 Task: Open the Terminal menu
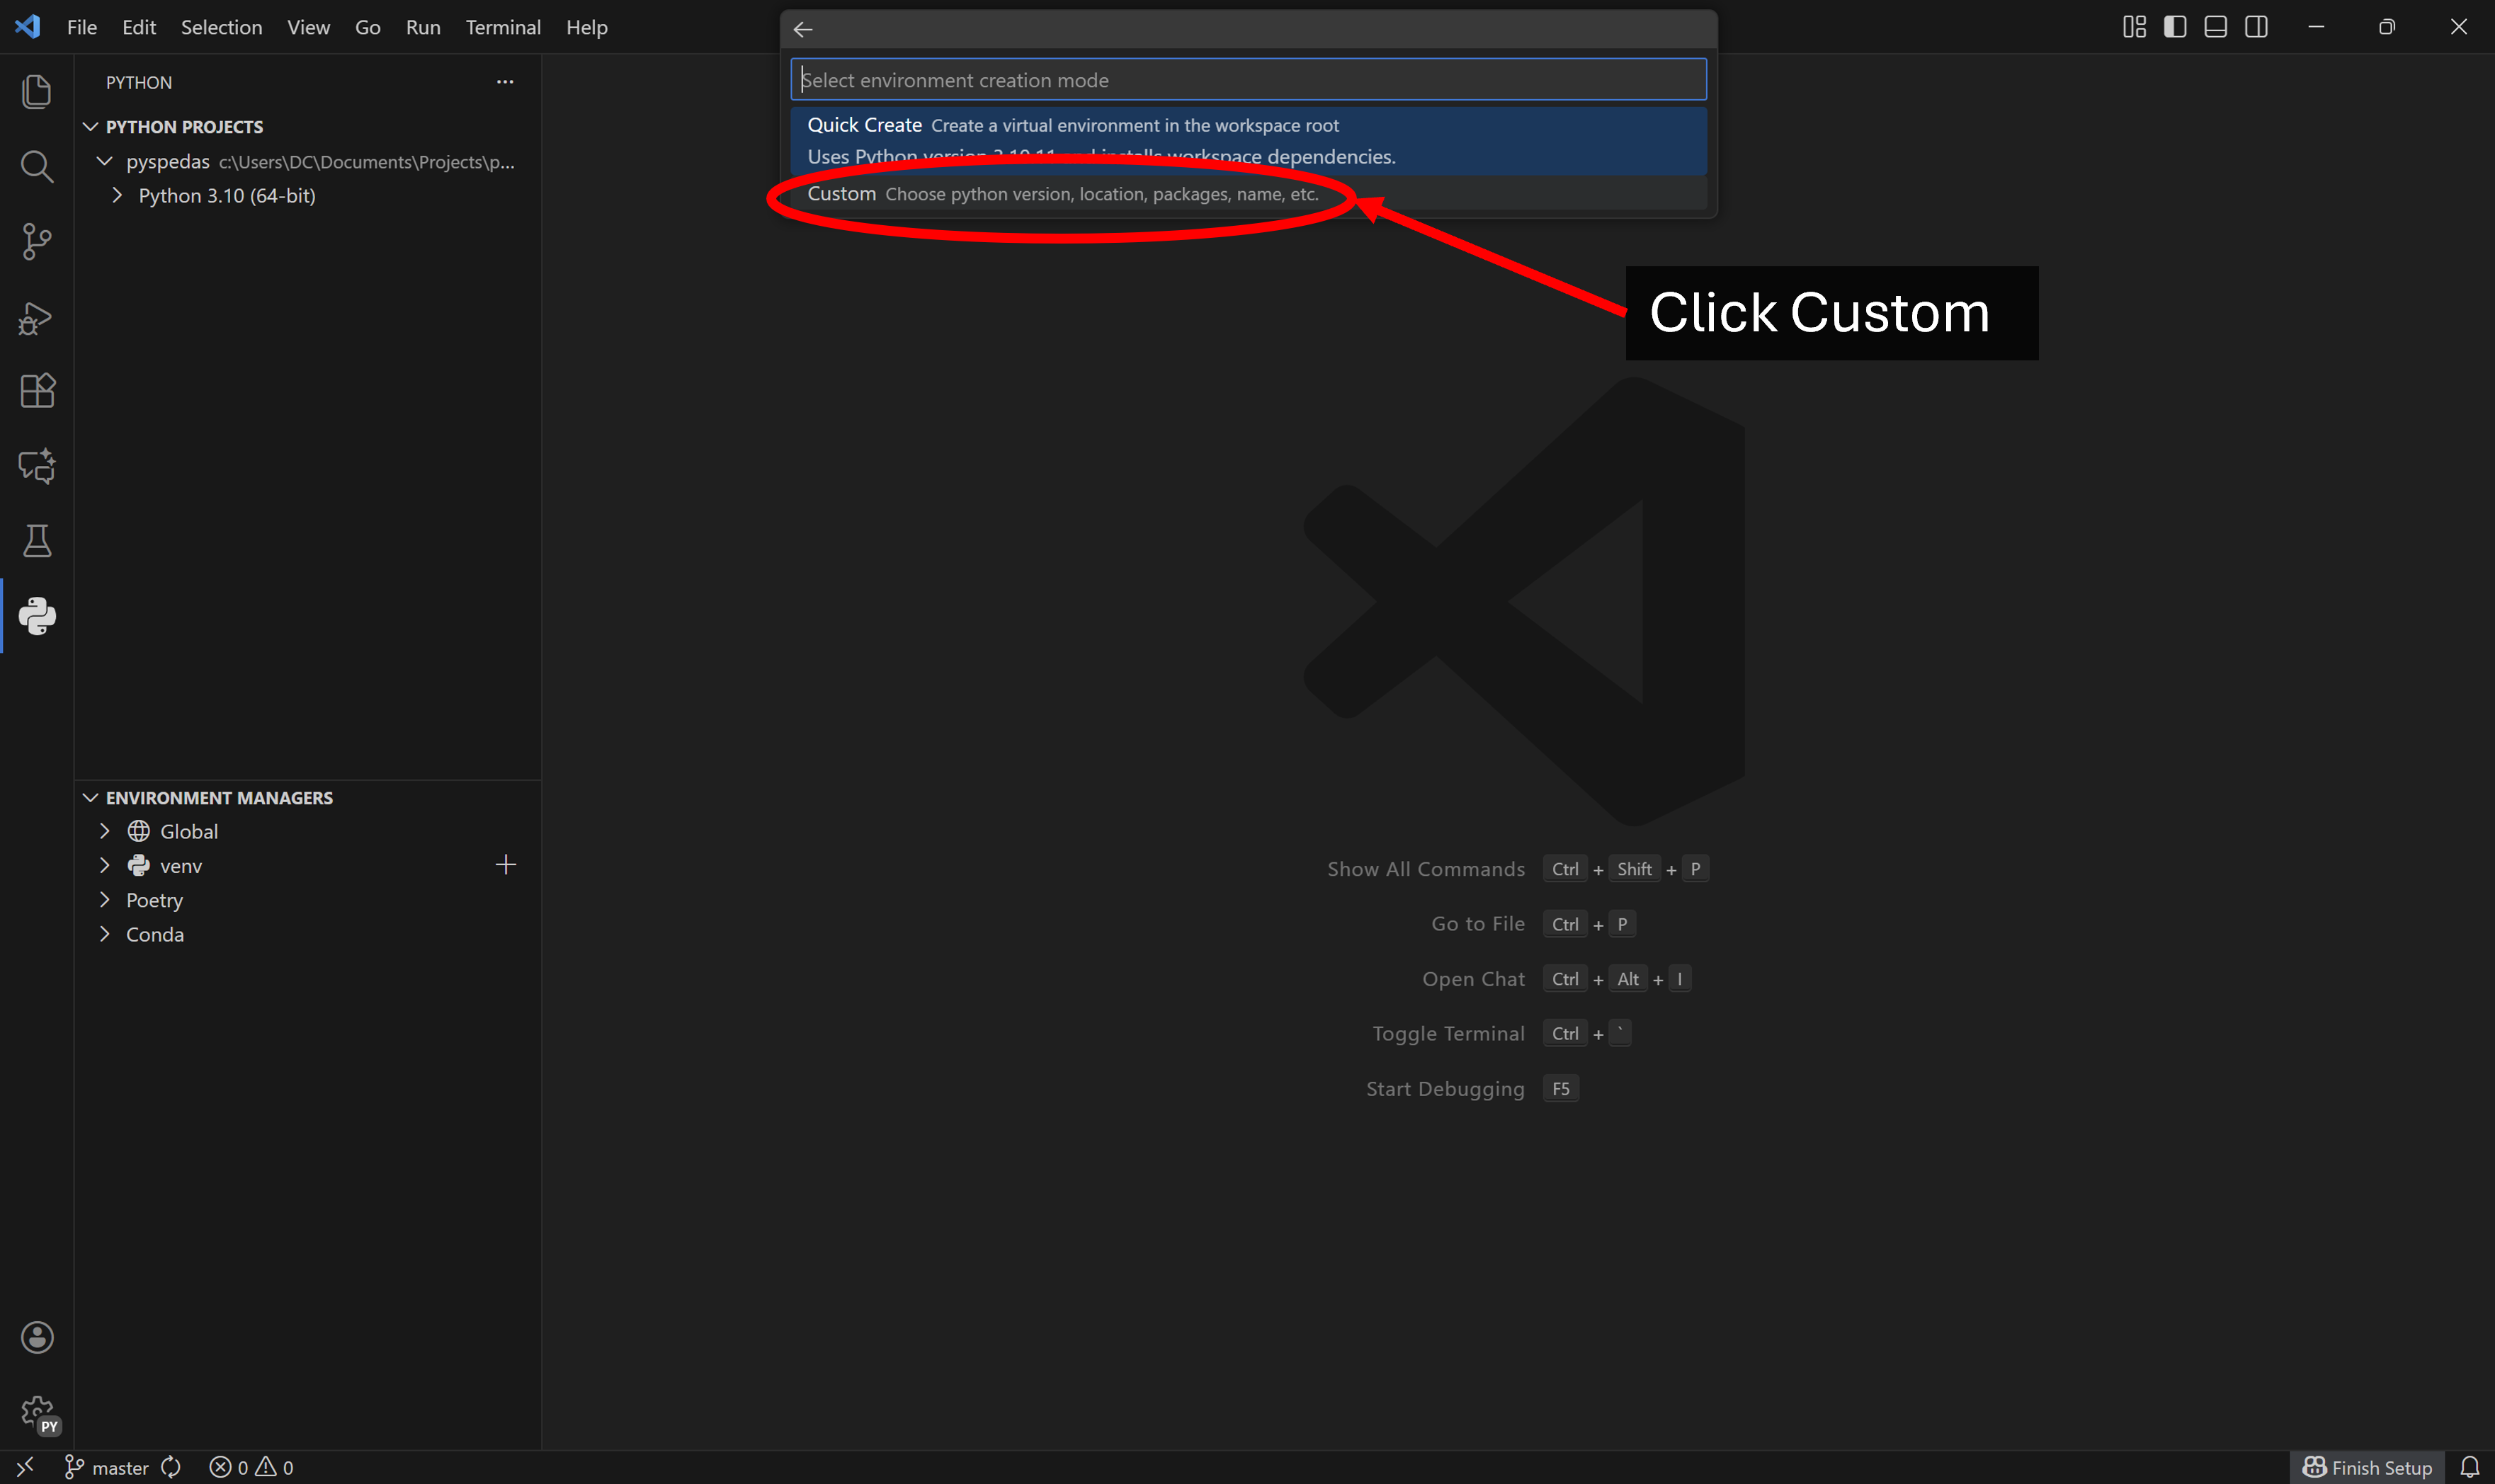pos(503,27)
